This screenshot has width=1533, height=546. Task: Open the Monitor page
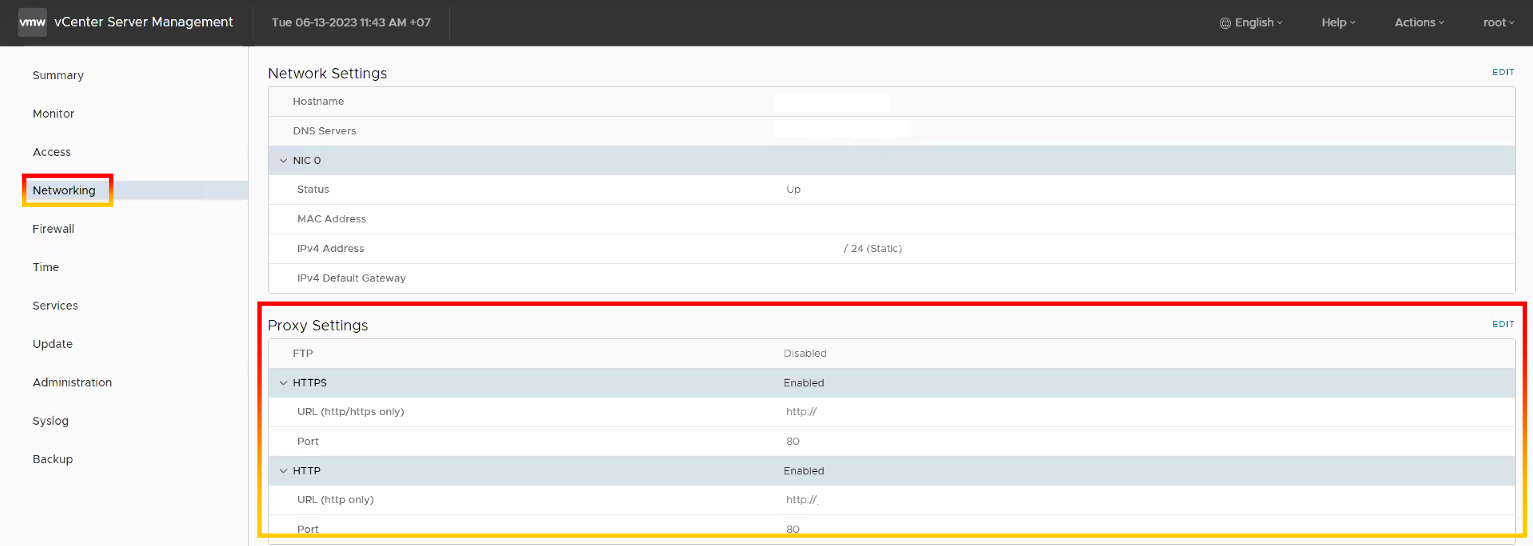(53, 114)
